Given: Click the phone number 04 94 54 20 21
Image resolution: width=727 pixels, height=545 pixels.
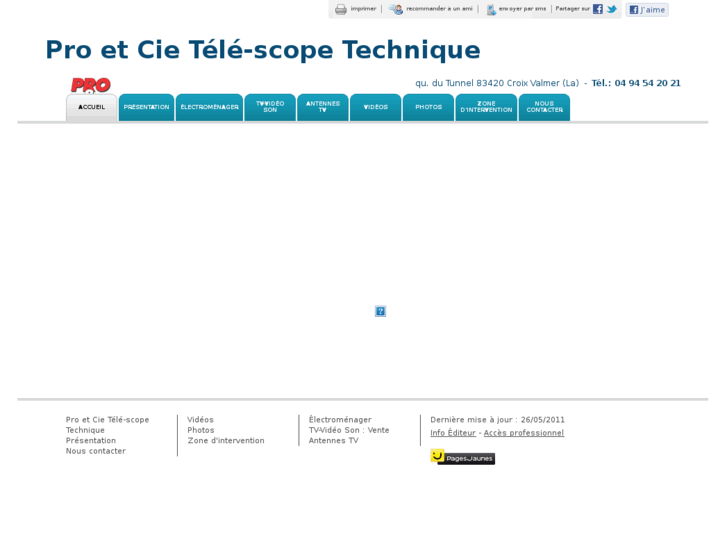Looking at the screenshot, I should click(x=647, y=83).
